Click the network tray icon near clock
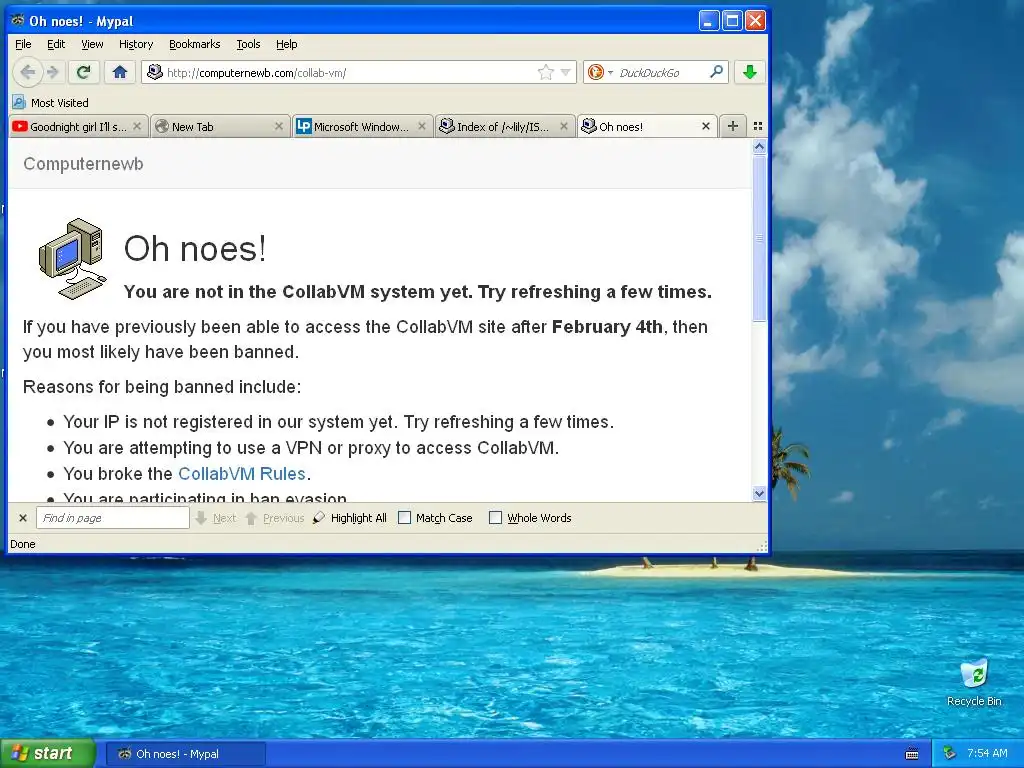Screen dimensions: 1024x768 (950, 753)
